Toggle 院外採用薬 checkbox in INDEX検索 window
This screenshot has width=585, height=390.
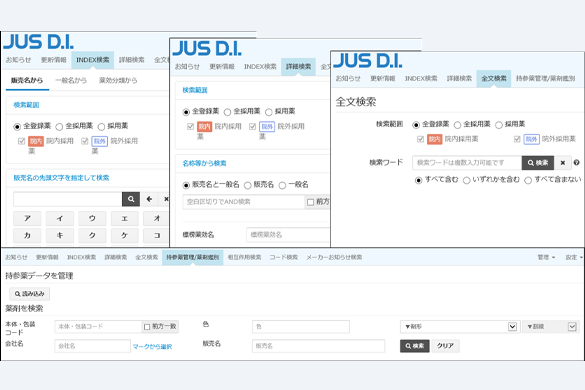click(85, 141)
